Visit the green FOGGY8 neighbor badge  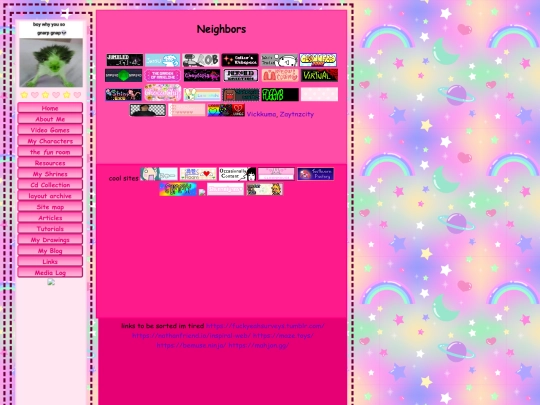[280, 95]
